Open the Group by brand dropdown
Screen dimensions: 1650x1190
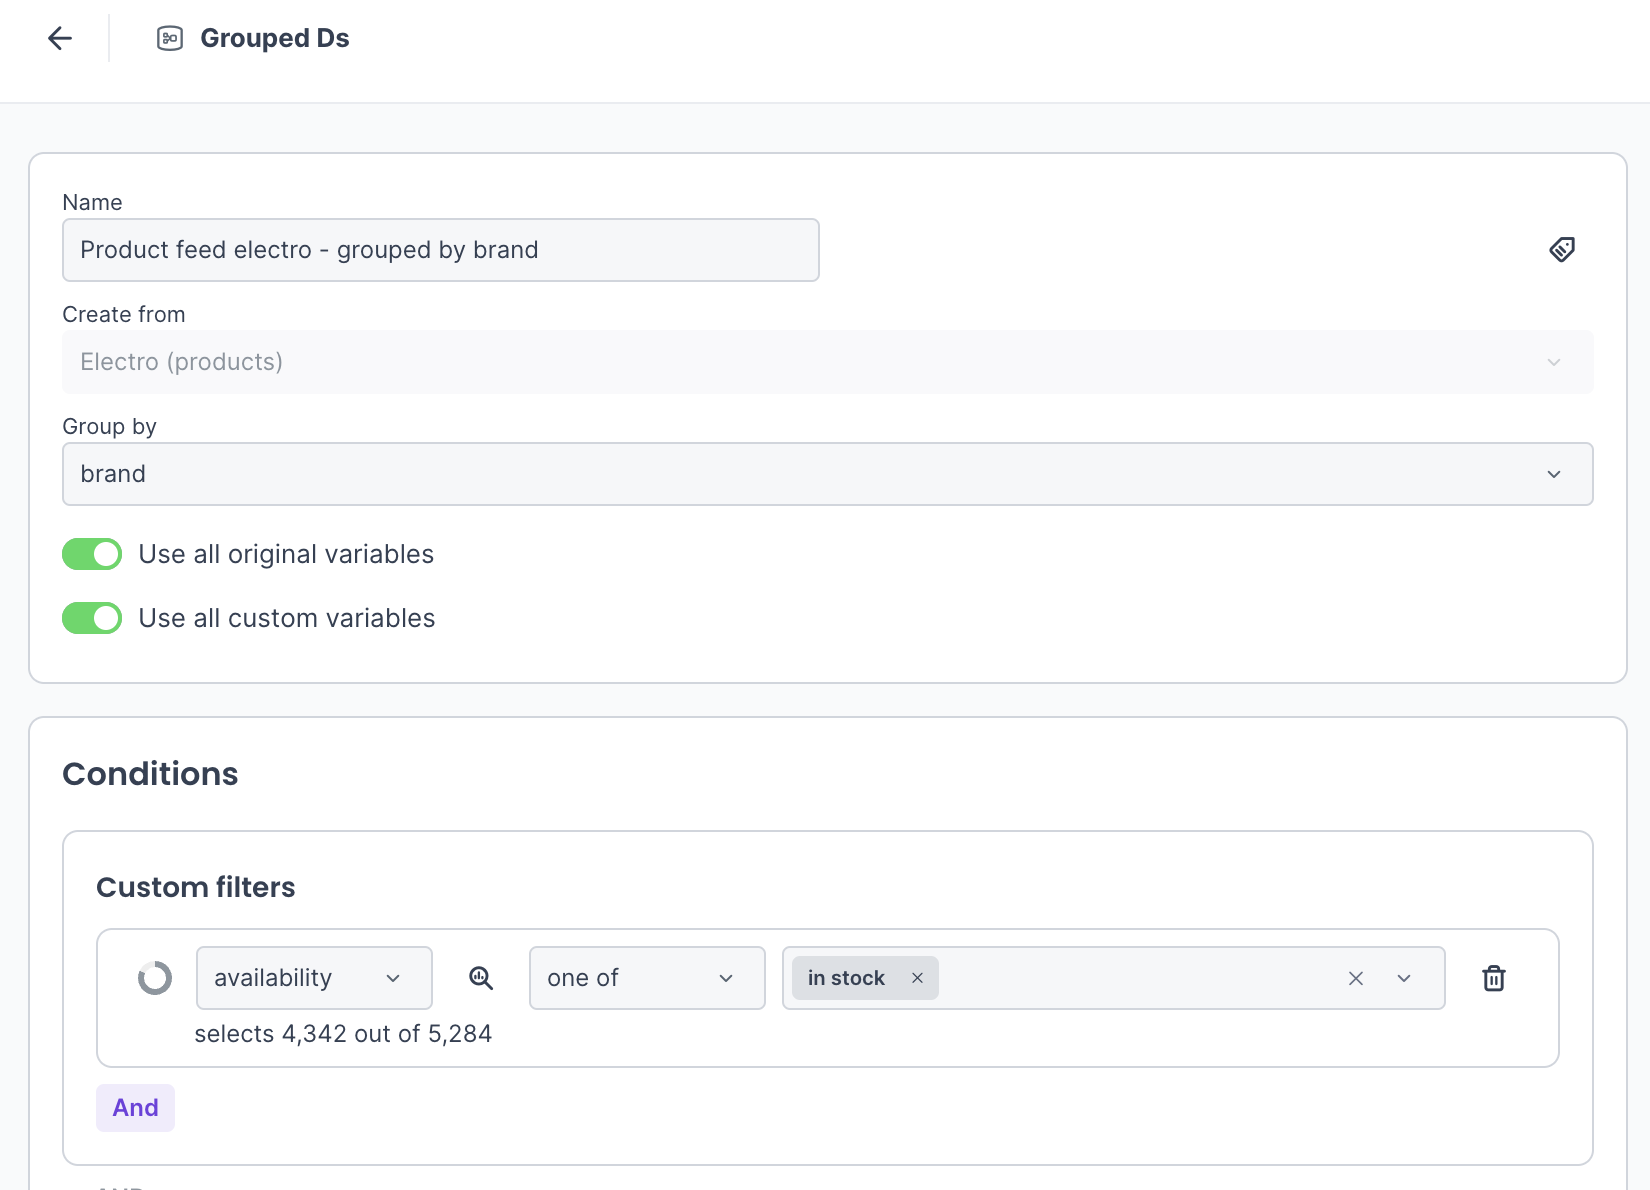point(827,474)
